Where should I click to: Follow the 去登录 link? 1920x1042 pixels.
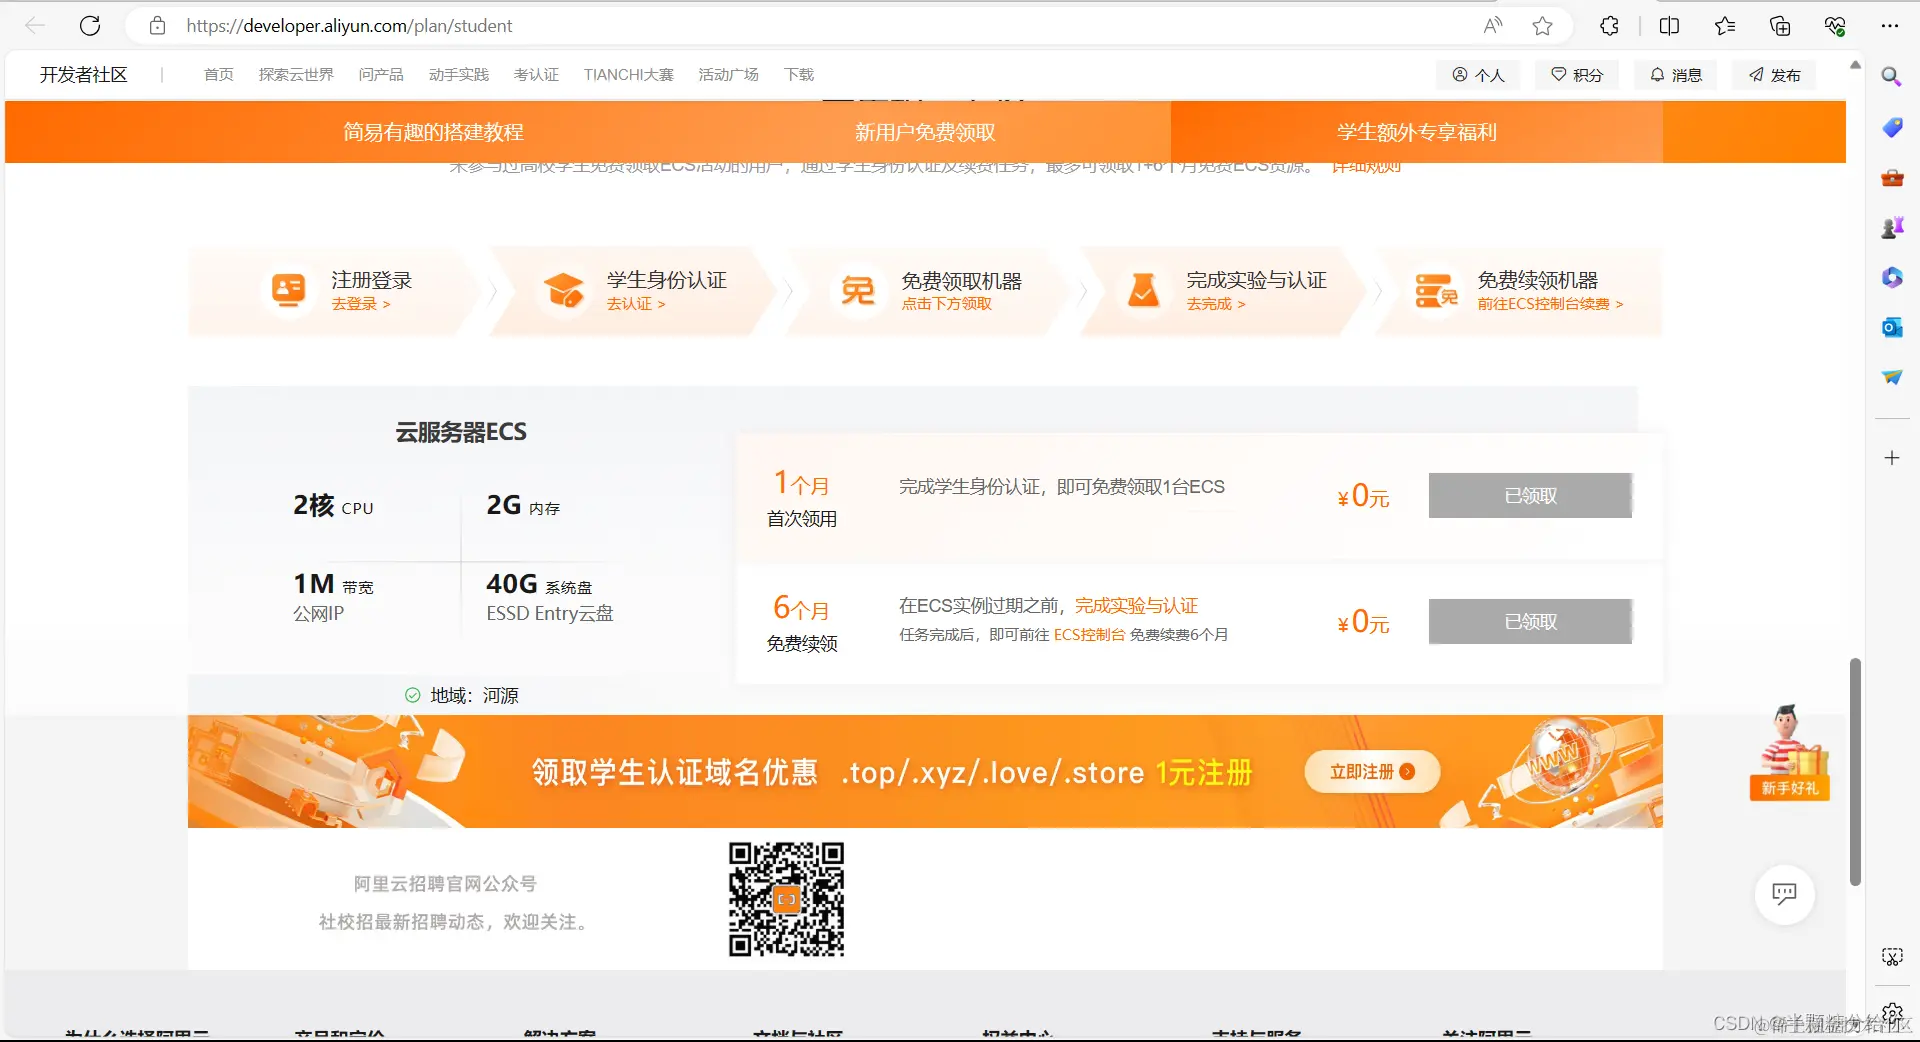click(x=361, y=304)
